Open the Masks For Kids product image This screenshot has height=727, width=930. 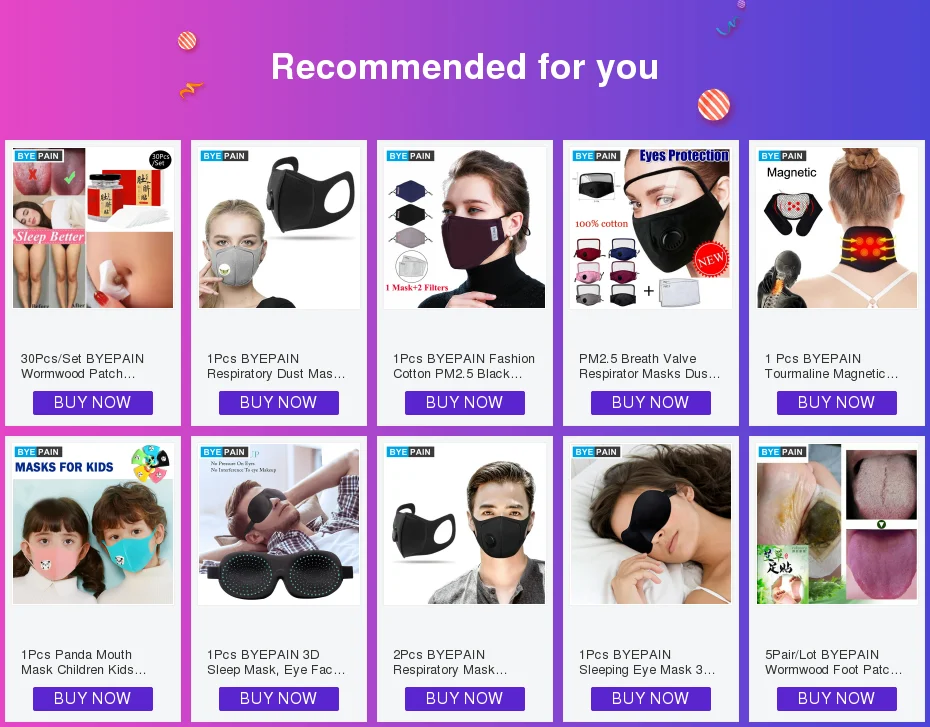(93, 524)
